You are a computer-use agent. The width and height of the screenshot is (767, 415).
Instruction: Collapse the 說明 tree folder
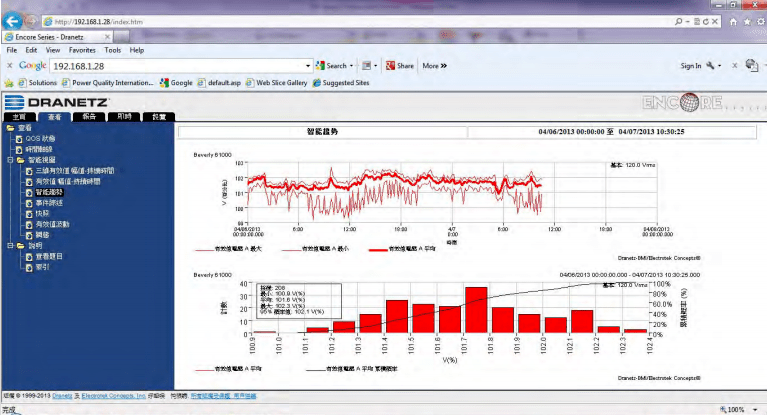[10, 245]
